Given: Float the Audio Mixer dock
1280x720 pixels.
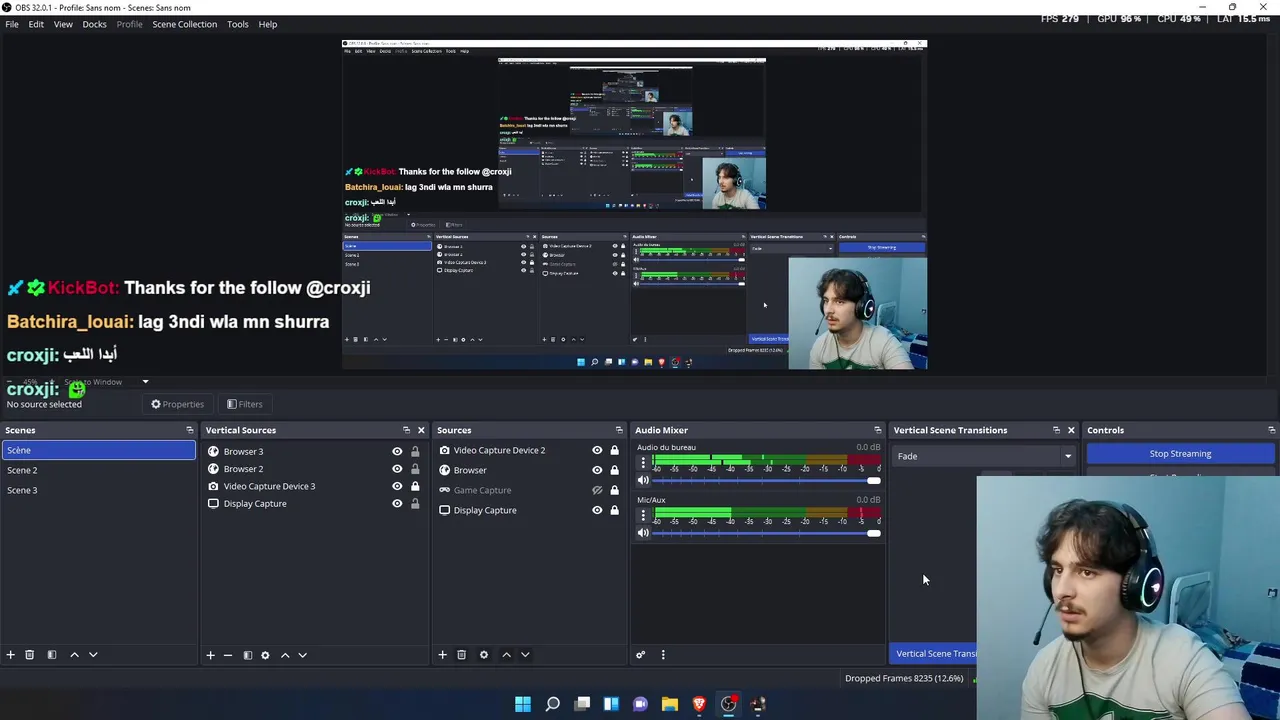Looking at the screenshot, I should click(x=877, y=430).
